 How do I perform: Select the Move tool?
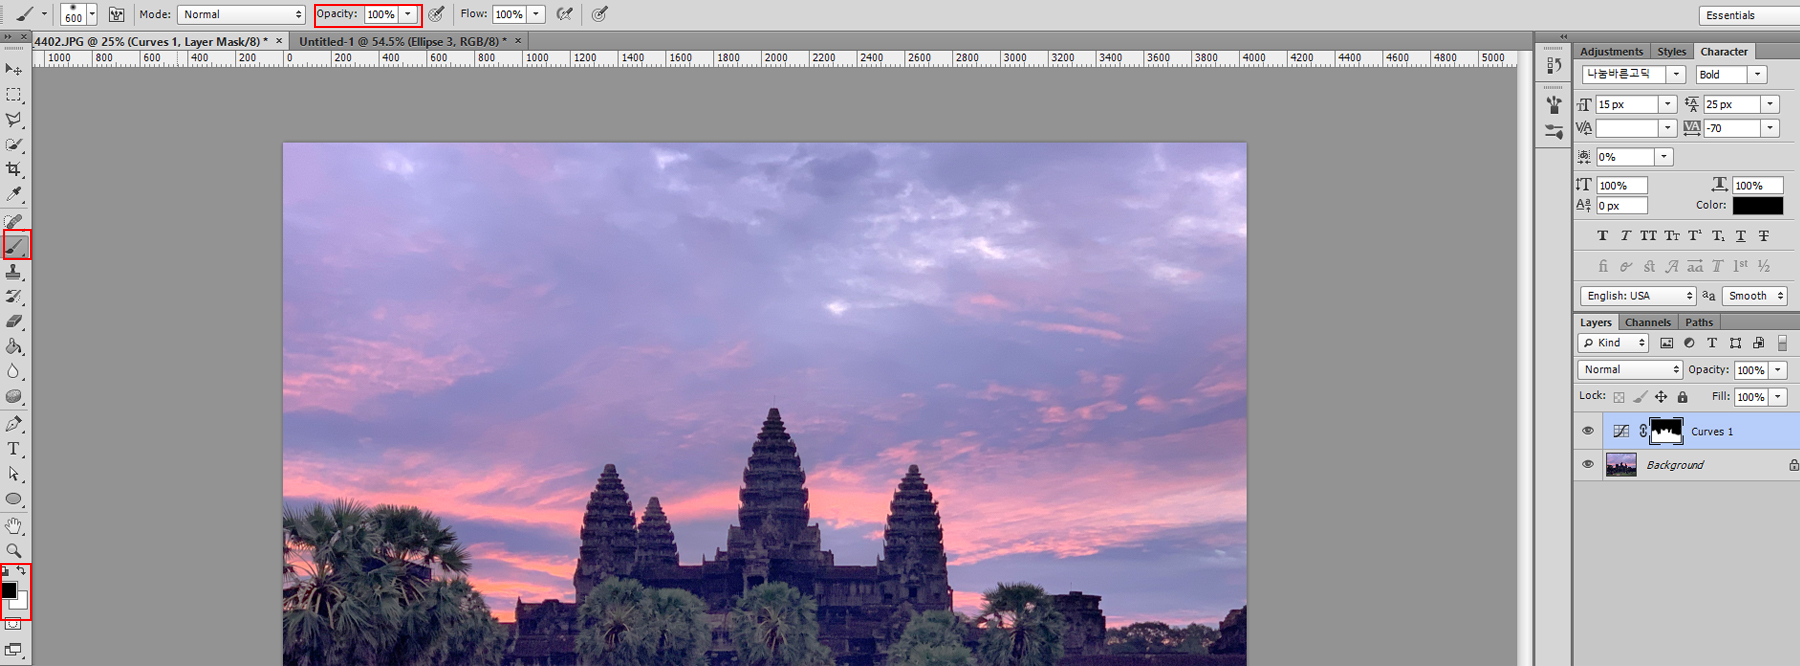pos(14,69)
